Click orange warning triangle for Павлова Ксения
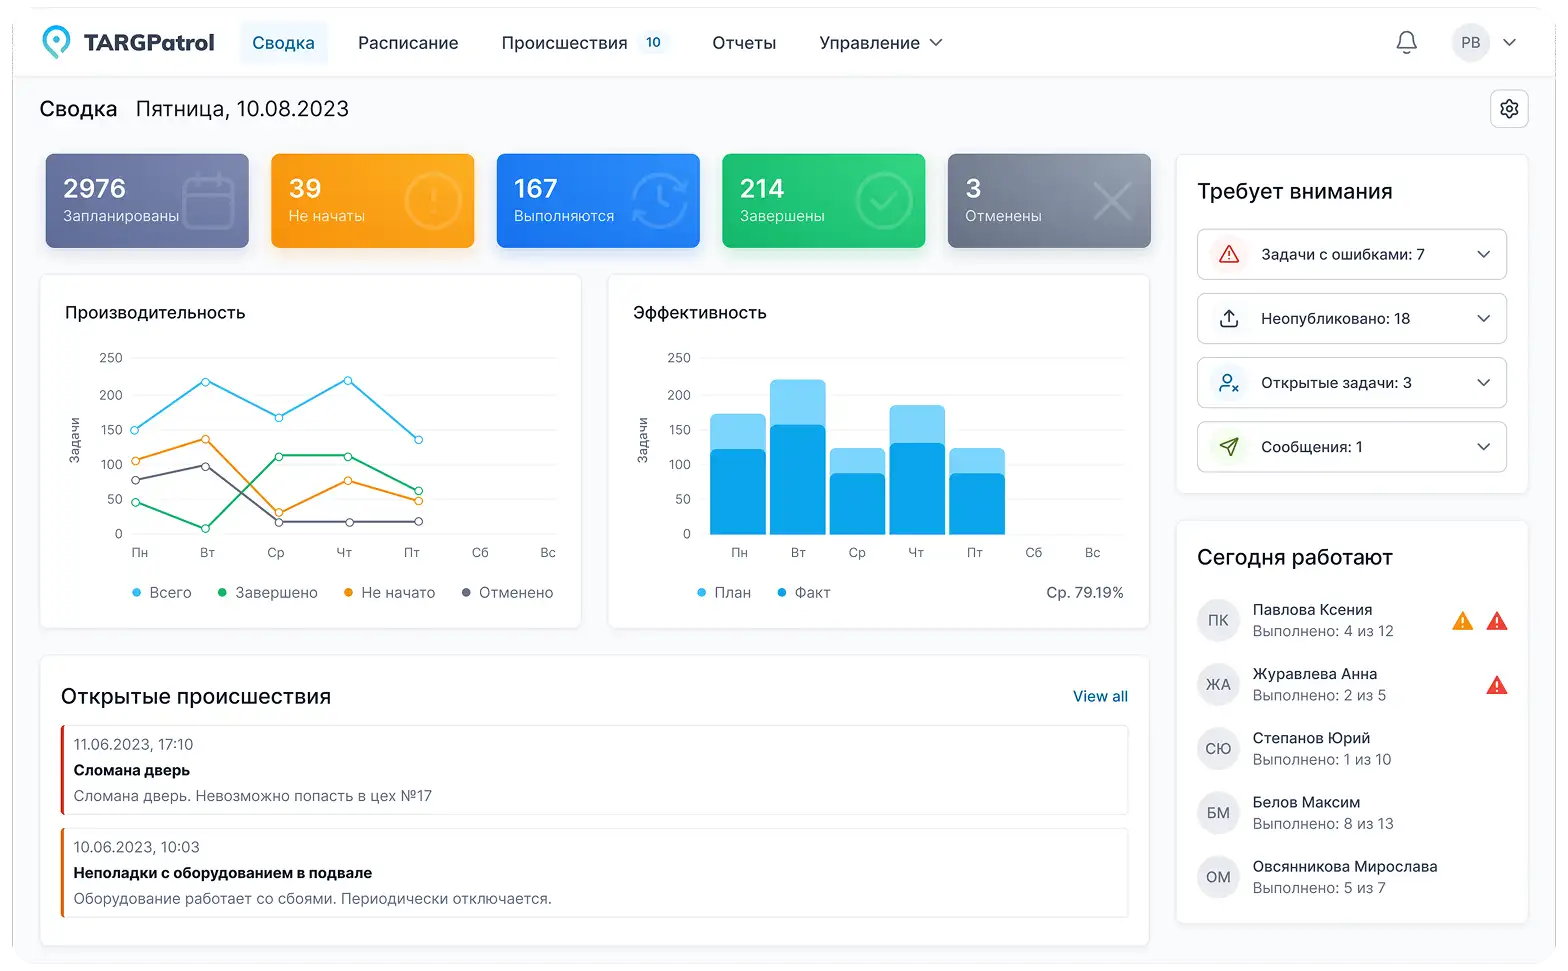This screenshot has width=1568, height=971. pos(1462,621)
